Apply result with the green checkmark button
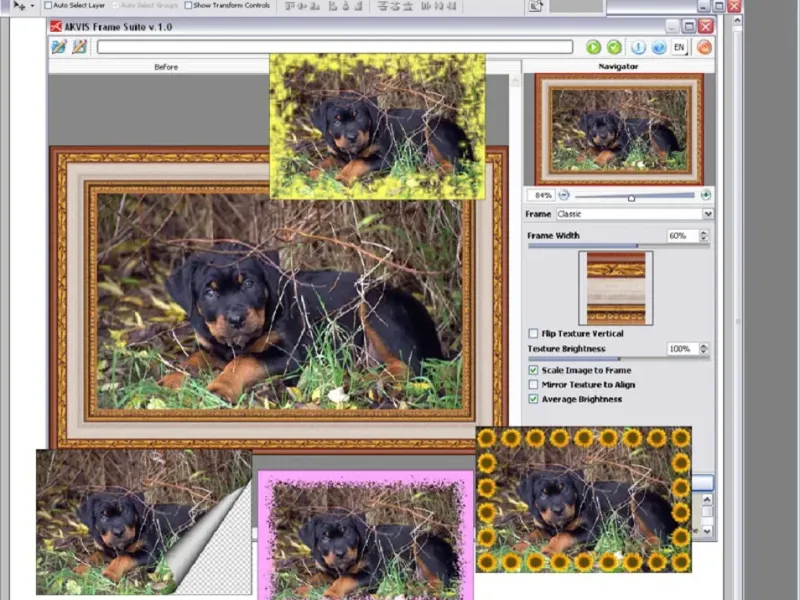The image size is (800, 600). point(614,47)
